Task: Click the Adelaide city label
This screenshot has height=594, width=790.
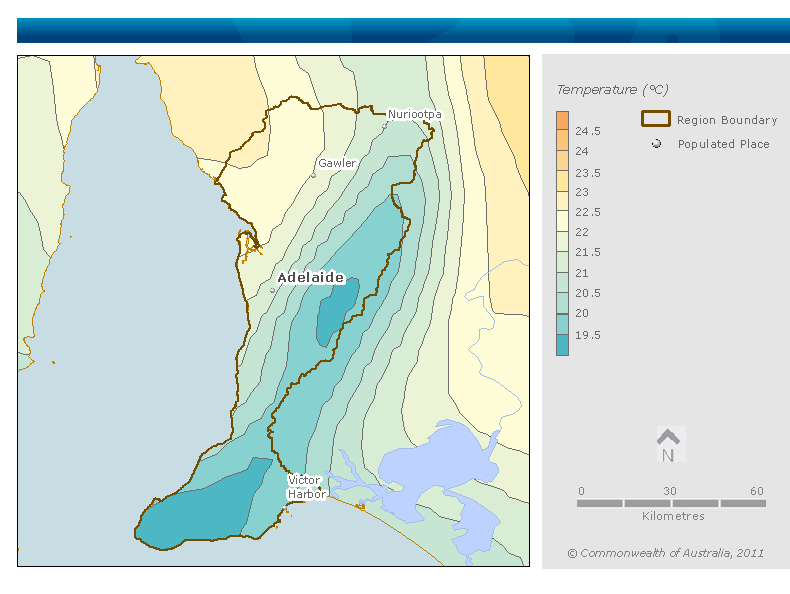Action: coord(310,278)
